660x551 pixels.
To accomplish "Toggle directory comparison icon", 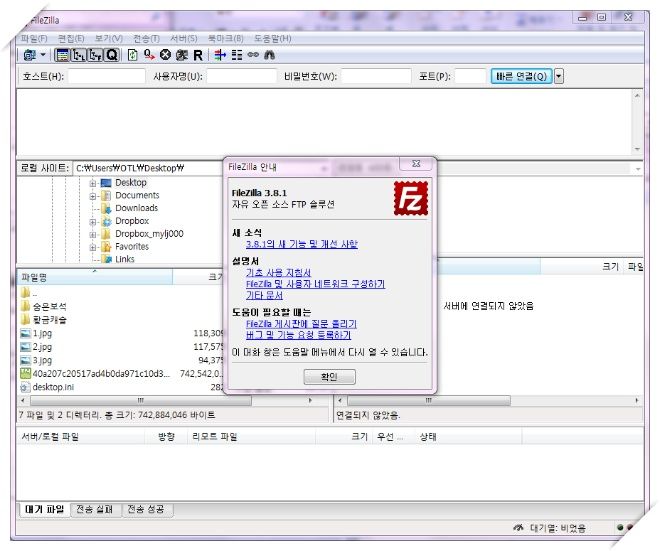I will tap(237, 55).
